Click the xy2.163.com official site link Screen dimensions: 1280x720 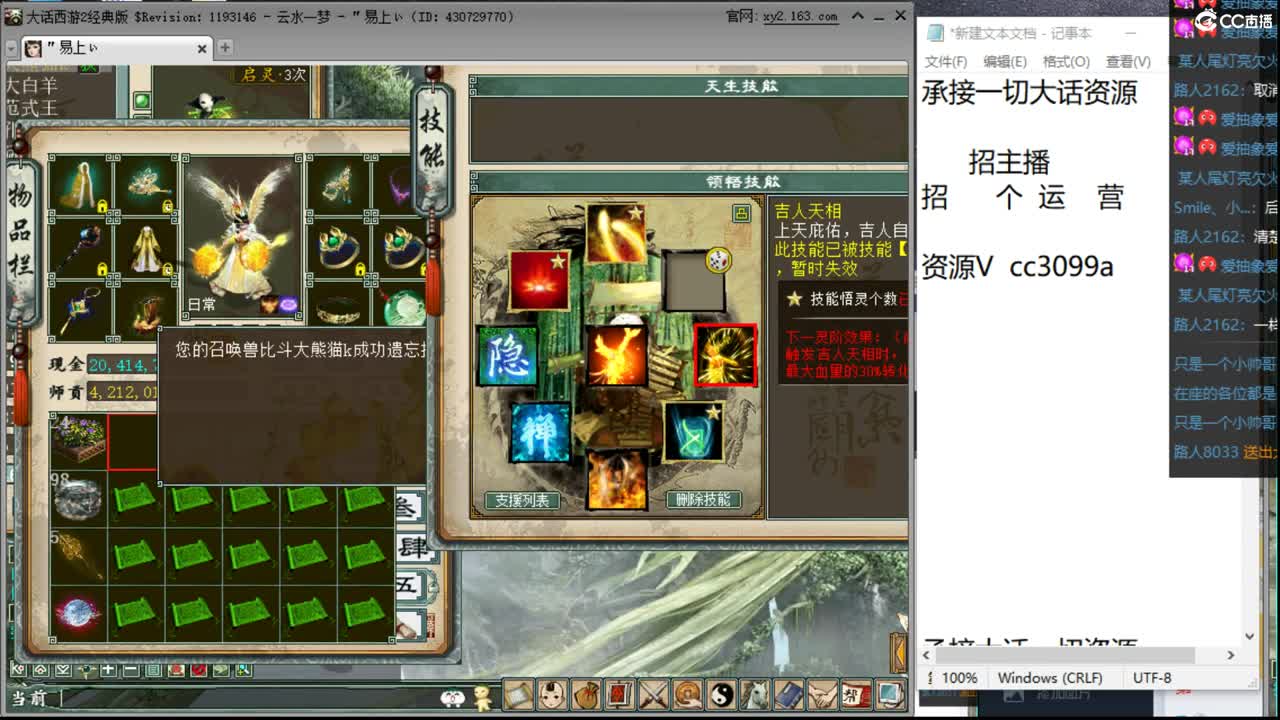(800, 16)
